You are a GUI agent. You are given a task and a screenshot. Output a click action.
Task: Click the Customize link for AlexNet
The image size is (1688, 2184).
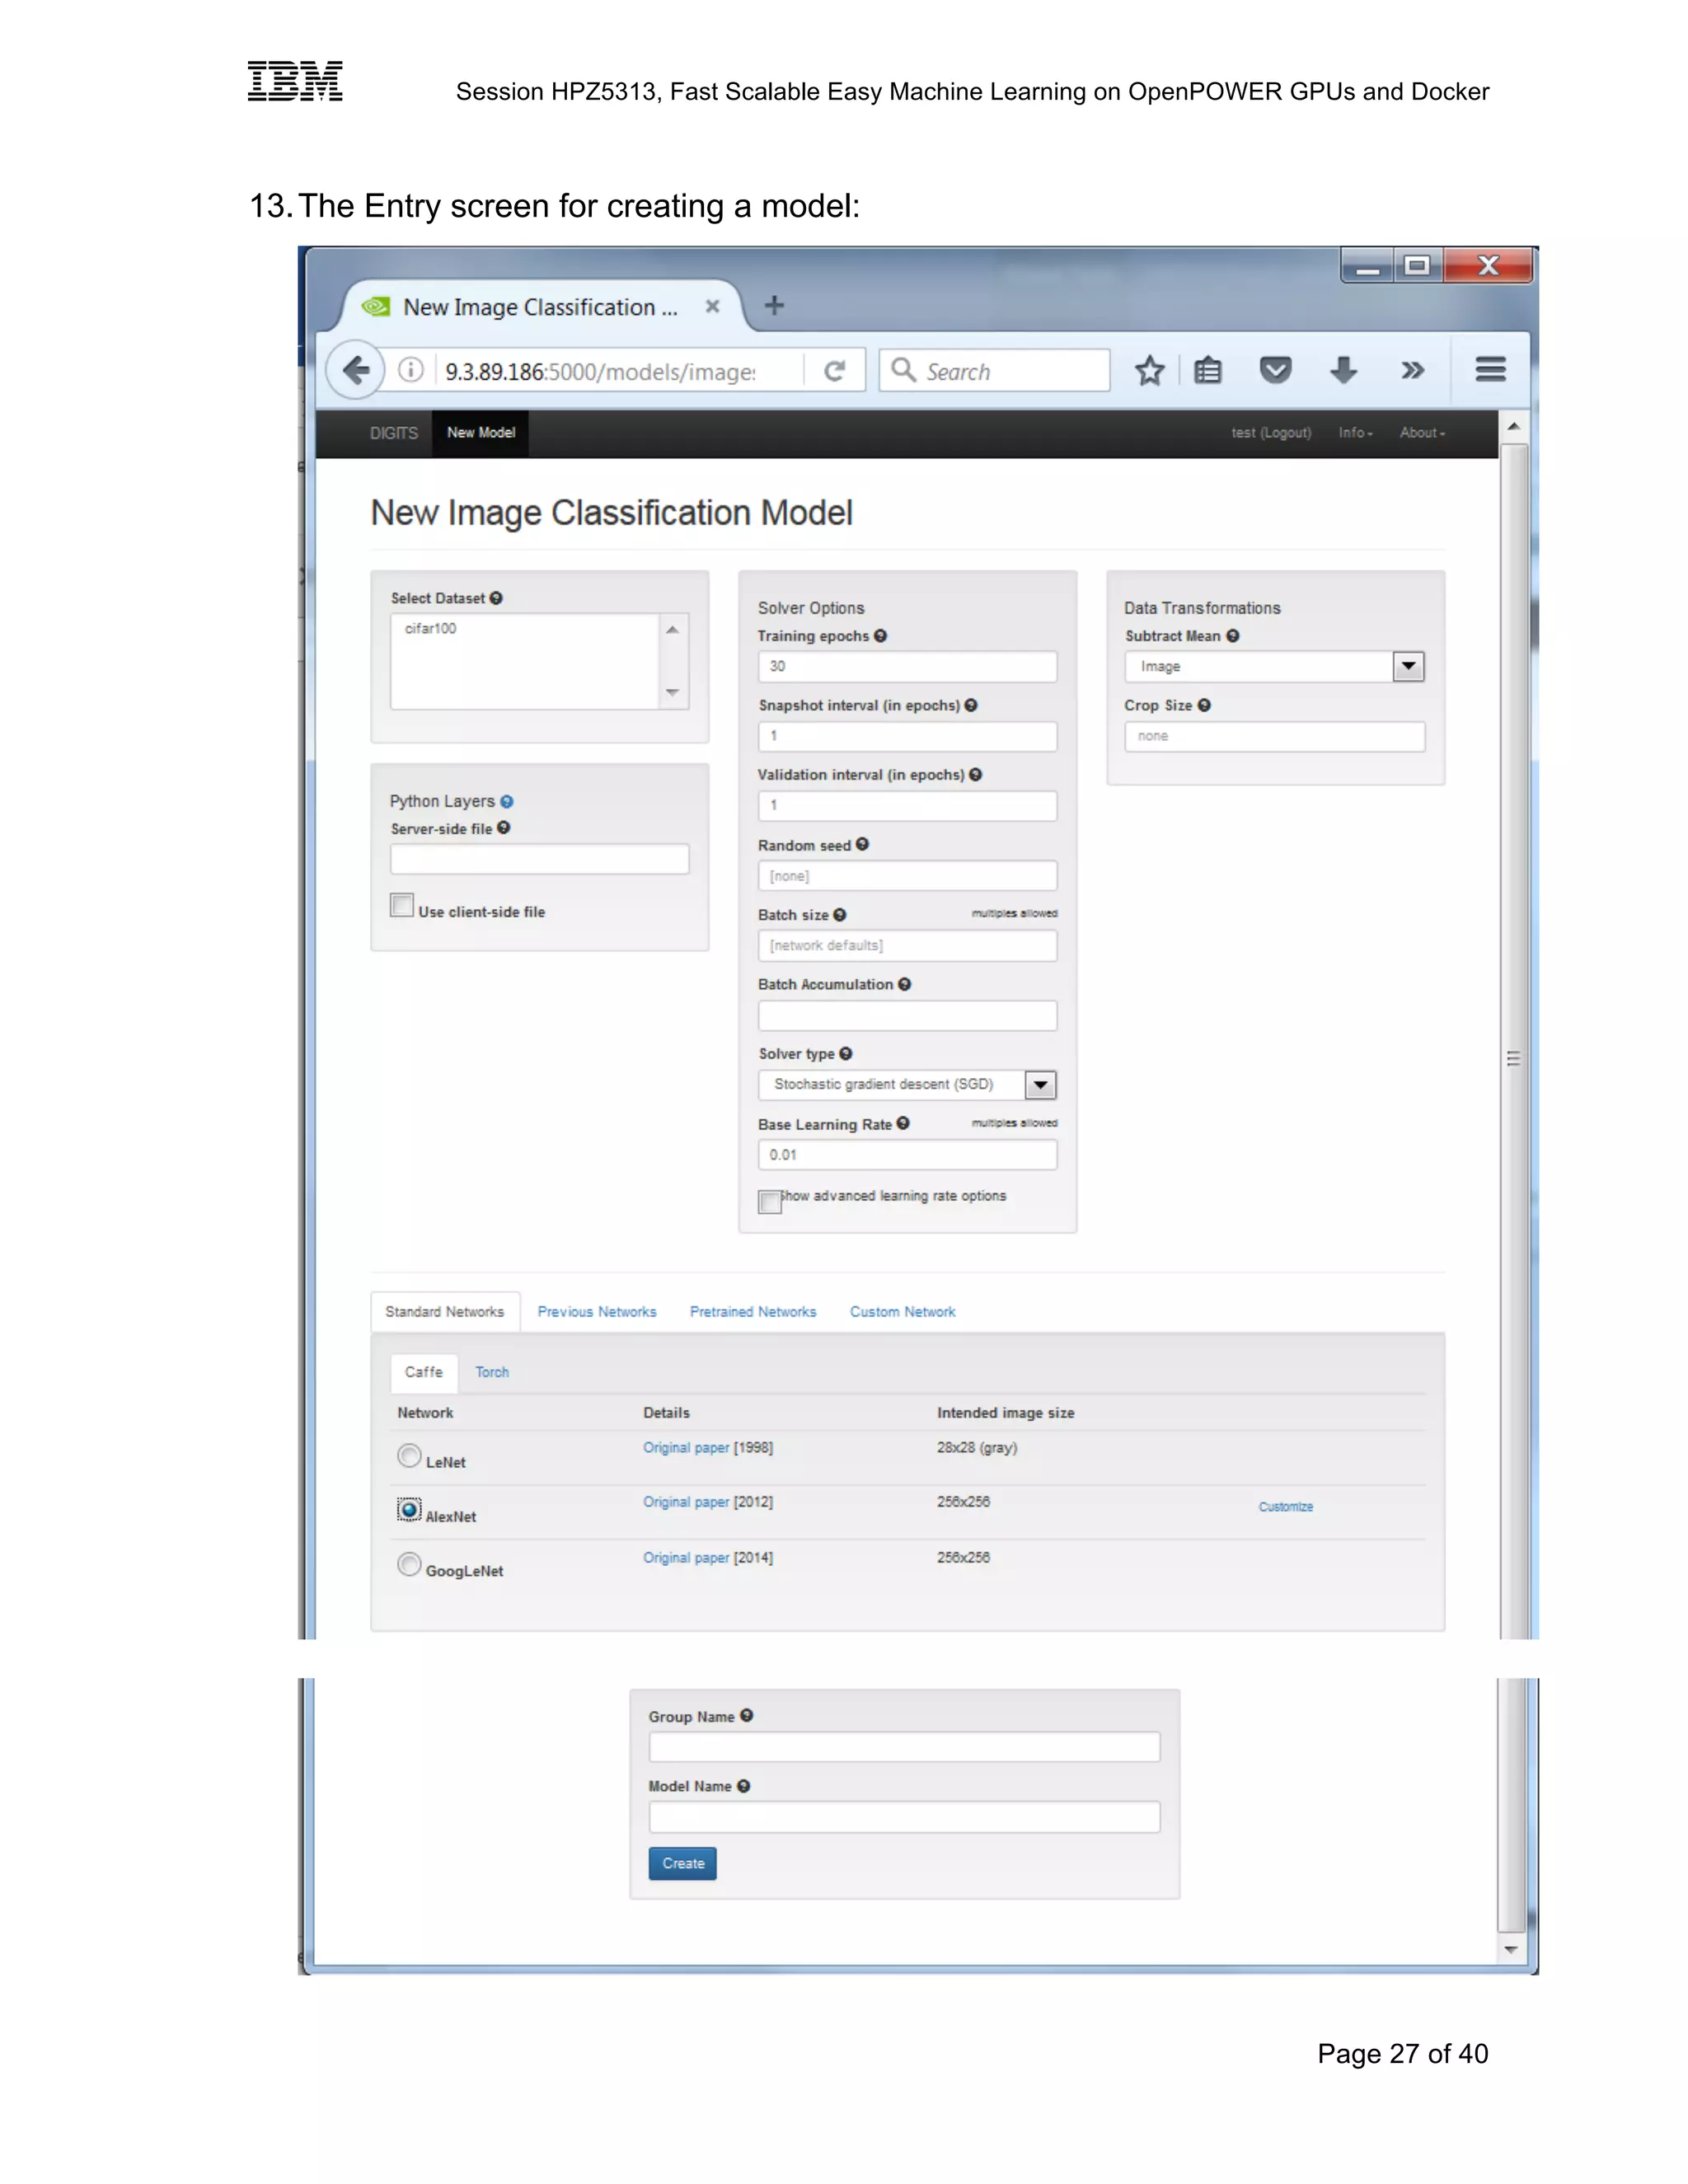[x=1285, y=1507]
